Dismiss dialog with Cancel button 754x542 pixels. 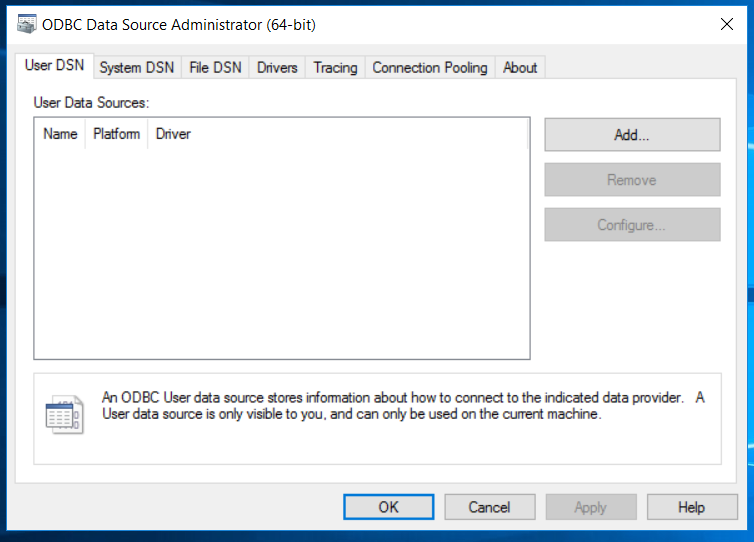(490, 507)
